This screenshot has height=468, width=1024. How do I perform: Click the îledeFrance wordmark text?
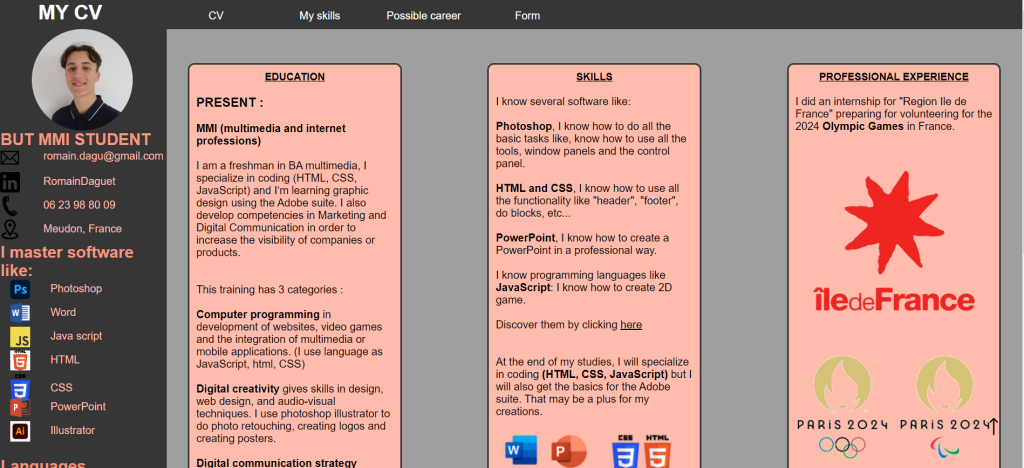[x=894, y=300]
